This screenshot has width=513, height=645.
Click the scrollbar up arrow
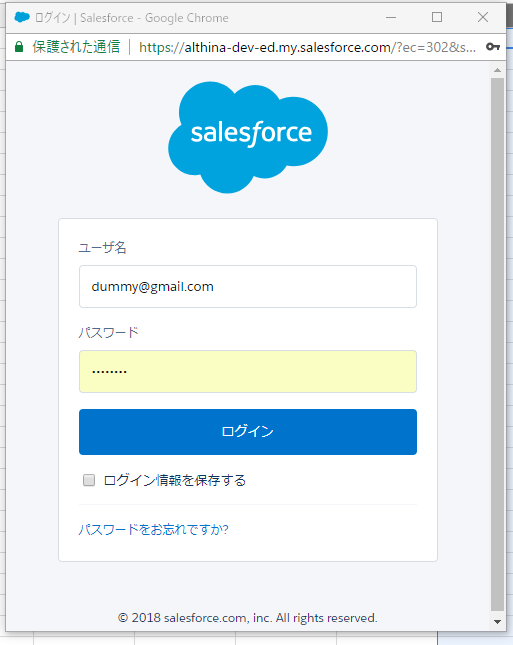497,70
